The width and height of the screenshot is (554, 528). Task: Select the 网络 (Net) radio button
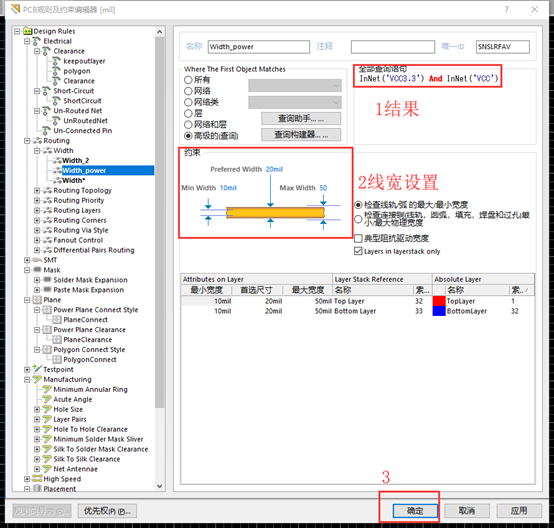click(188, 91)
